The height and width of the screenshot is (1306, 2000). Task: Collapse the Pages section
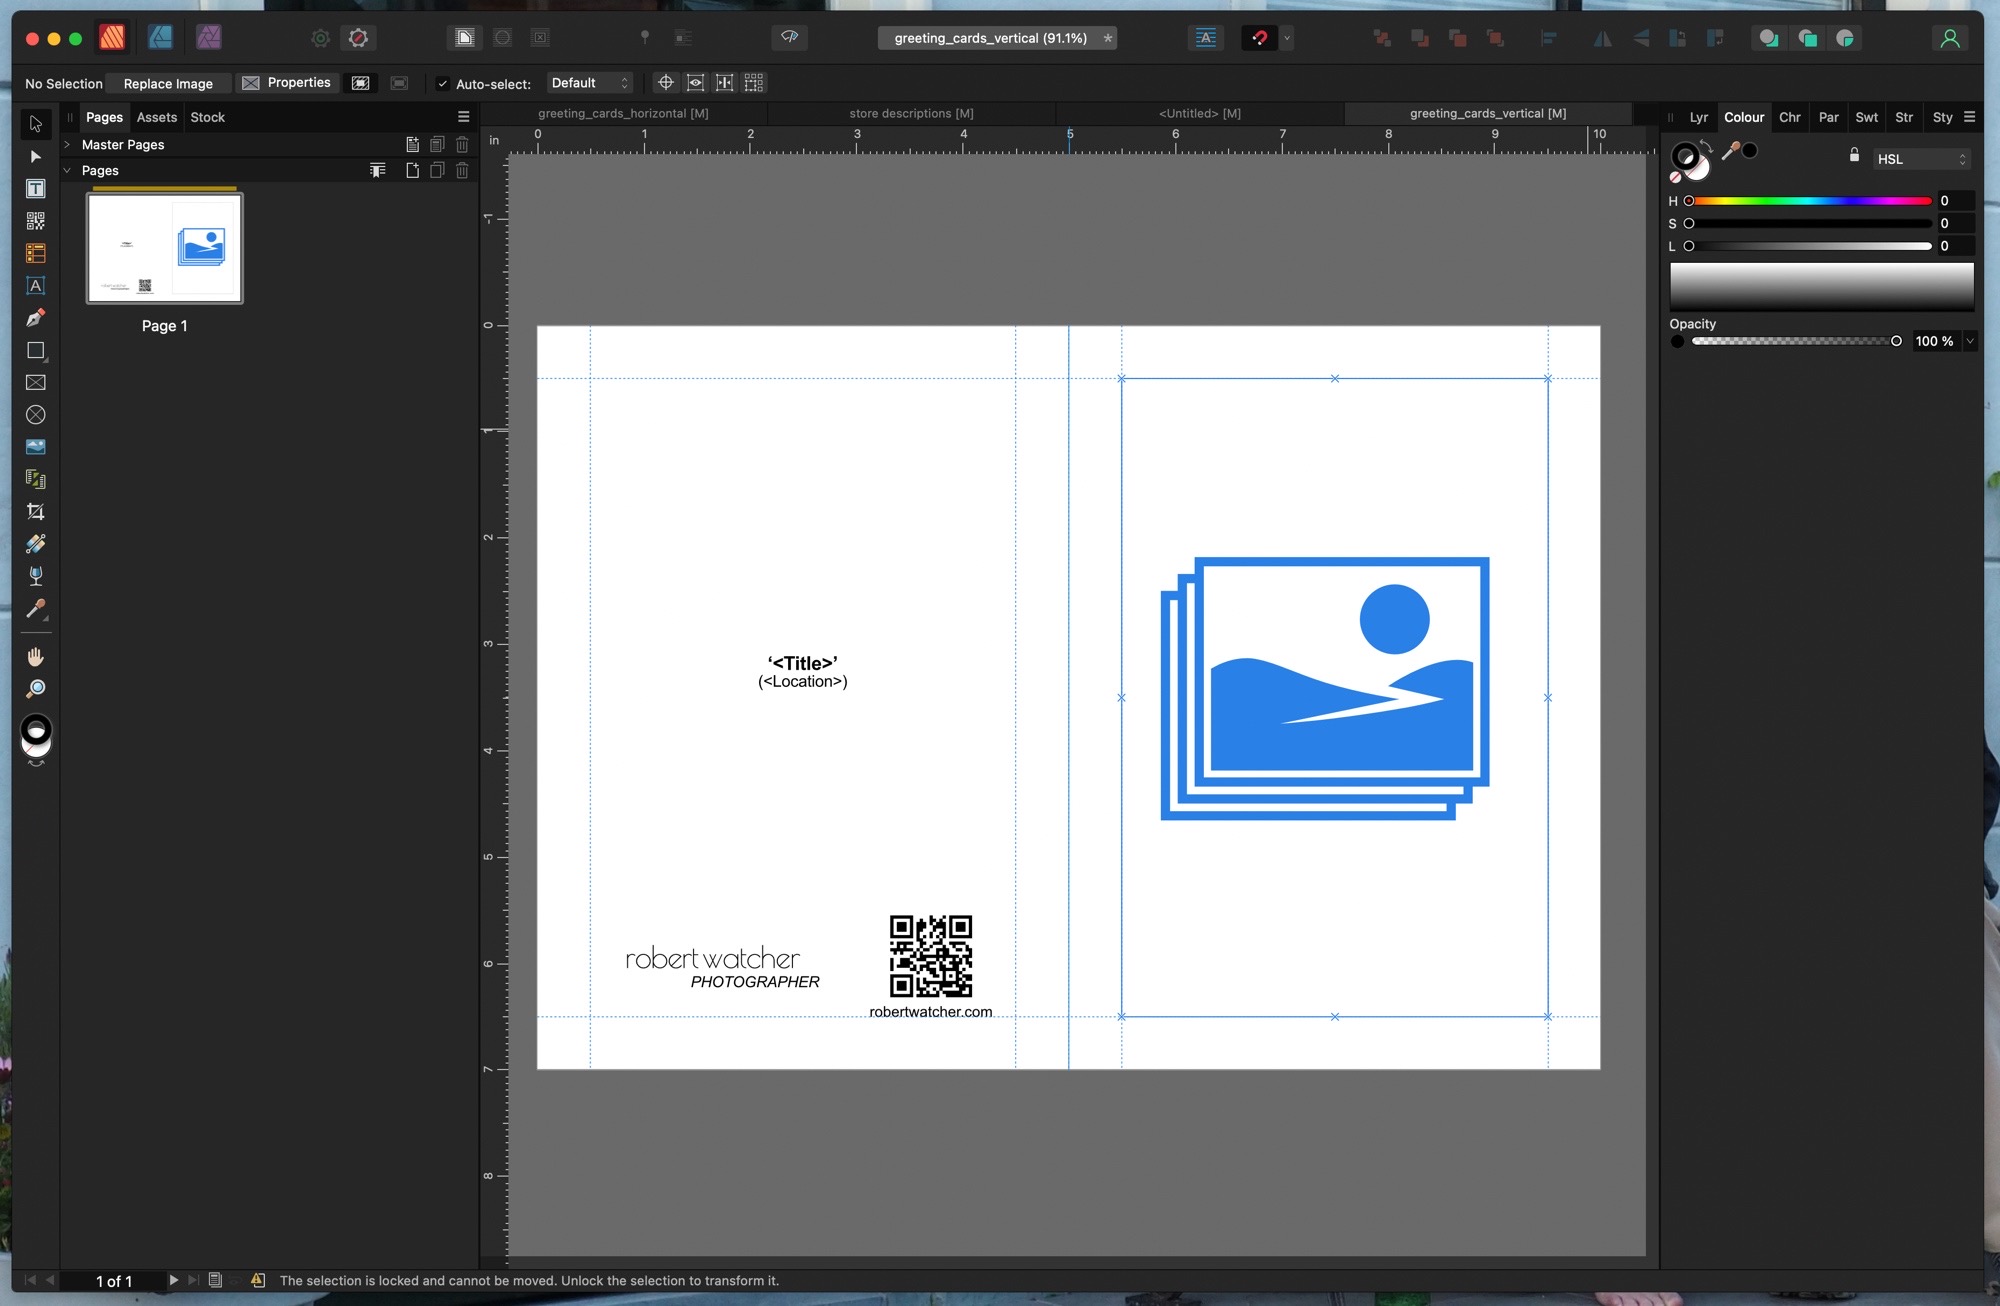point(67,171)
